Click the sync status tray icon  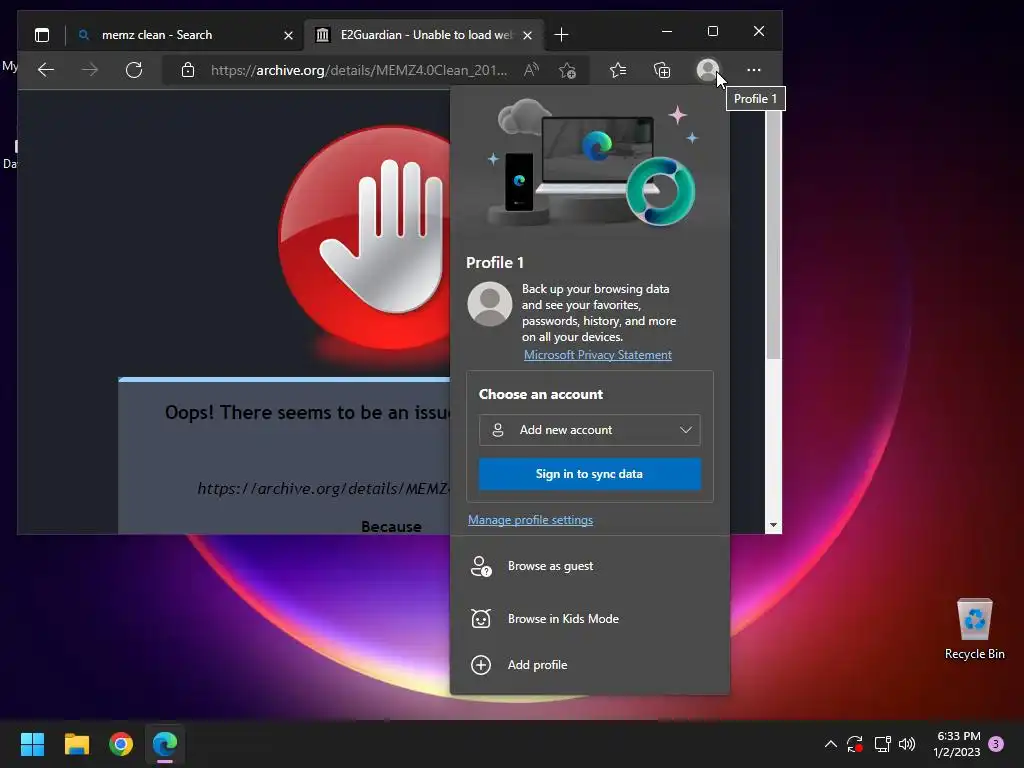pyautogui.click(x=855, y=744)
